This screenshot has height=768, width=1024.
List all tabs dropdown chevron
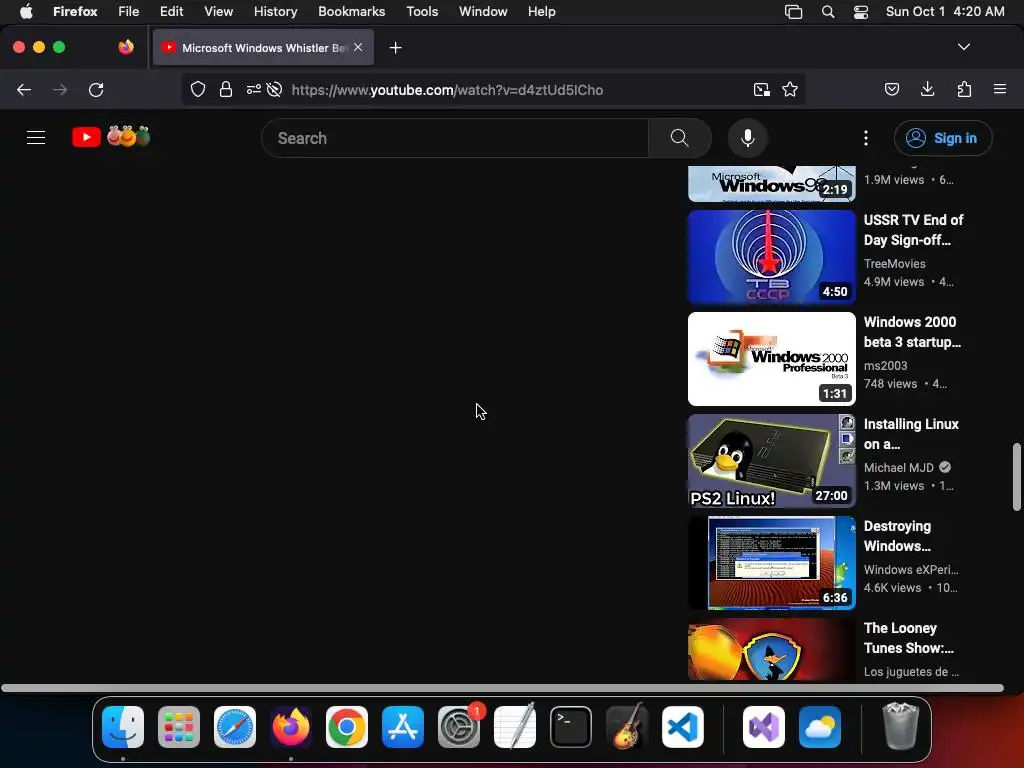964,47
